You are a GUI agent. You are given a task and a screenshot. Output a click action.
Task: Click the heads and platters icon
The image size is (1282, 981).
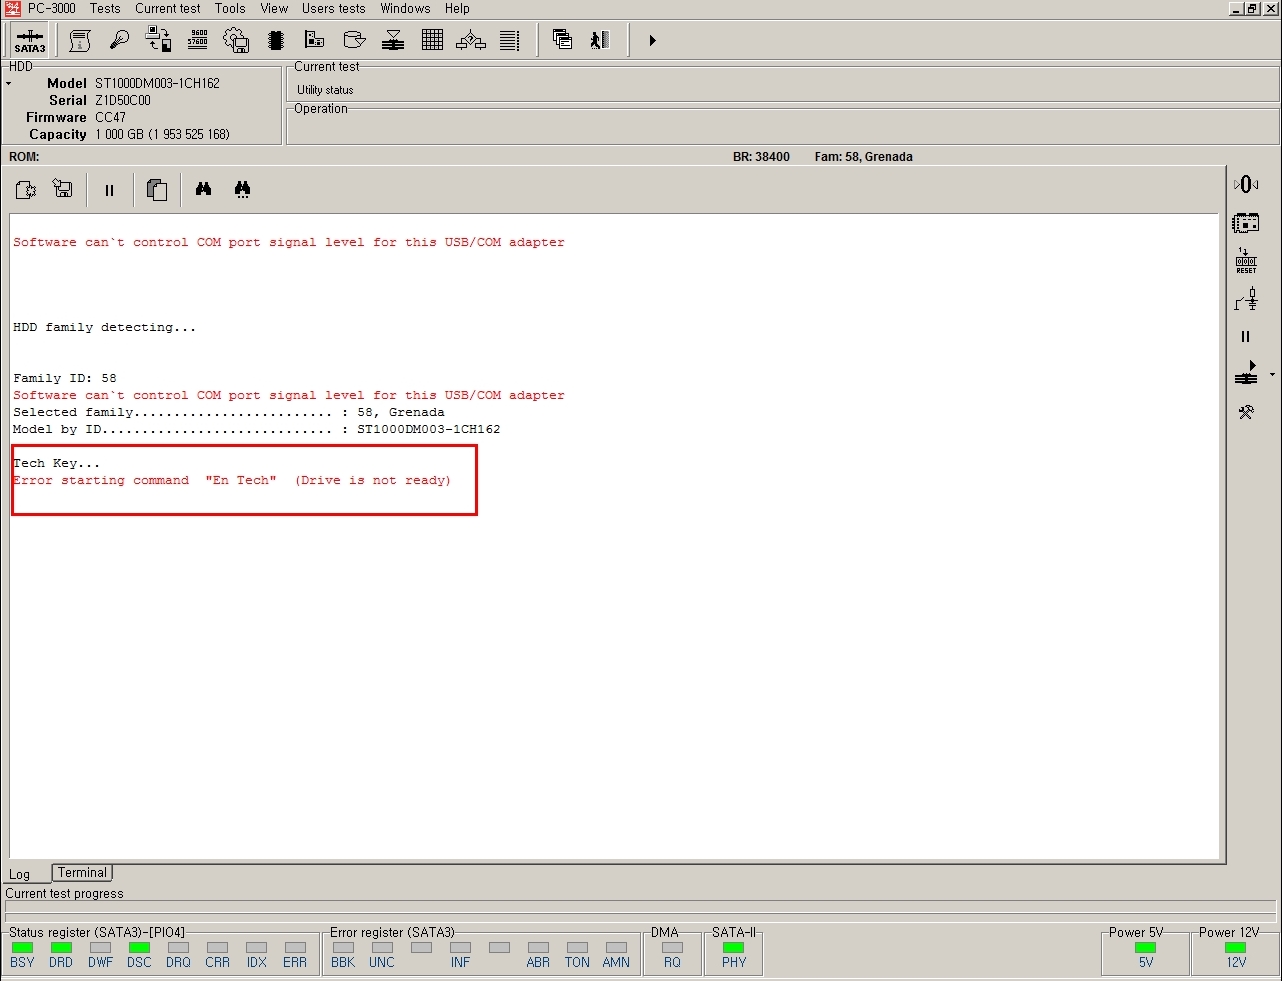[393, 40]
